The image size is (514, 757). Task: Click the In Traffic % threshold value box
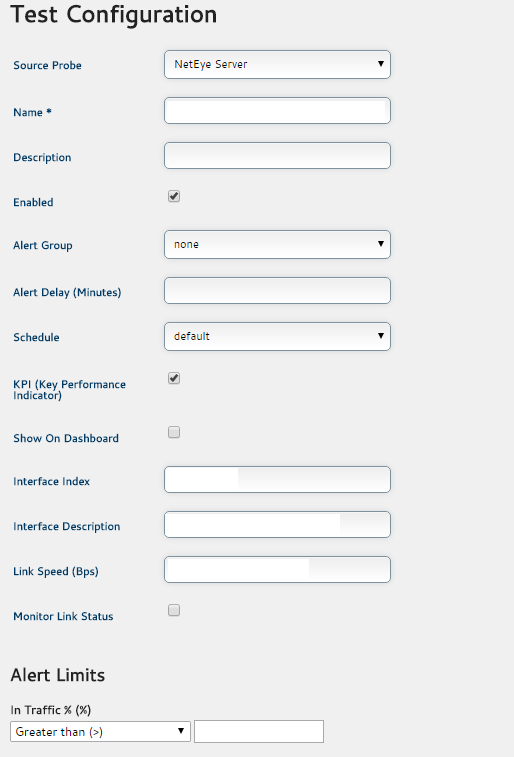coord(259,731)
